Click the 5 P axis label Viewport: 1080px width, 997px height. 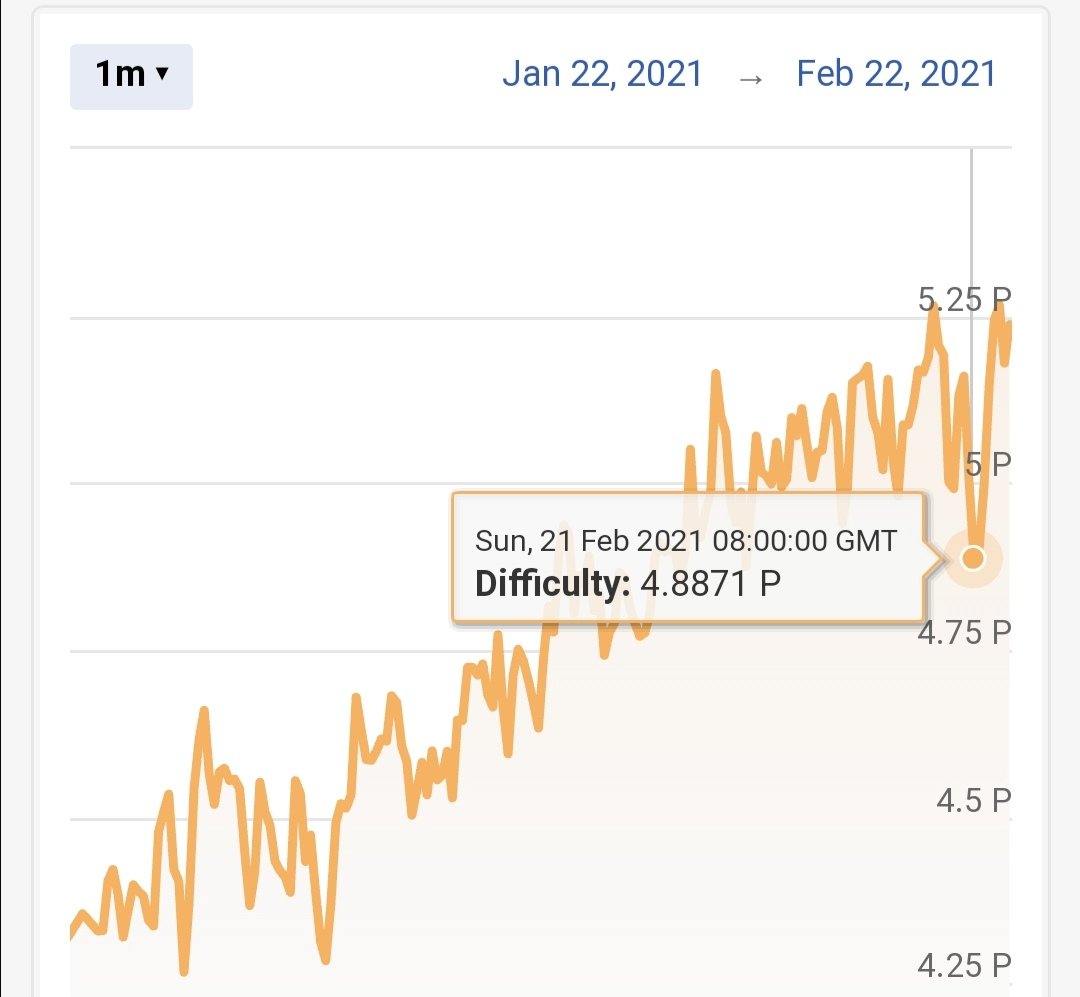point(988,464)
